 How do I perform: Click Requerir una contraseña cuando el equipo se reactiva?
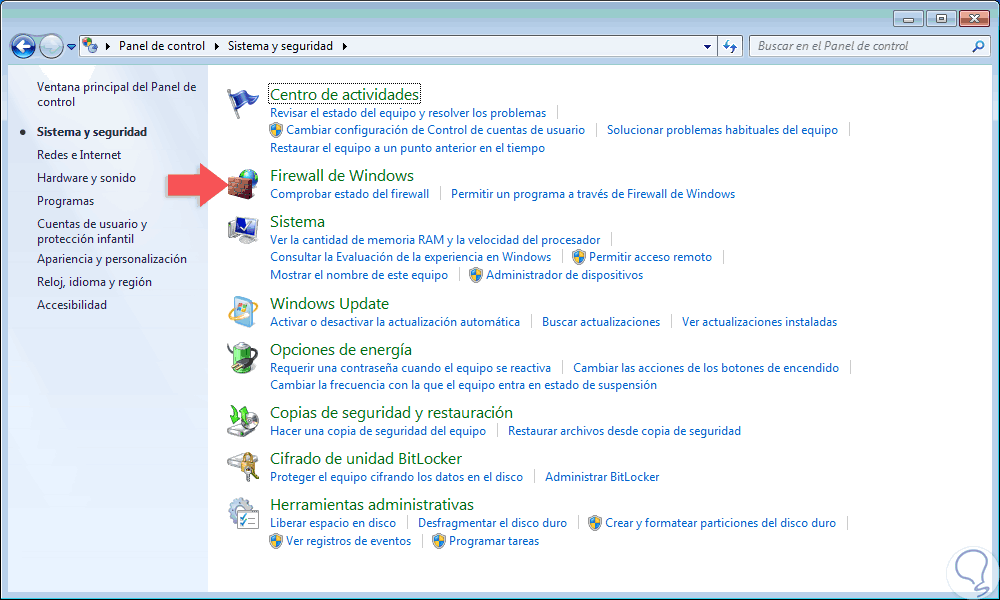tap(411, 368)
